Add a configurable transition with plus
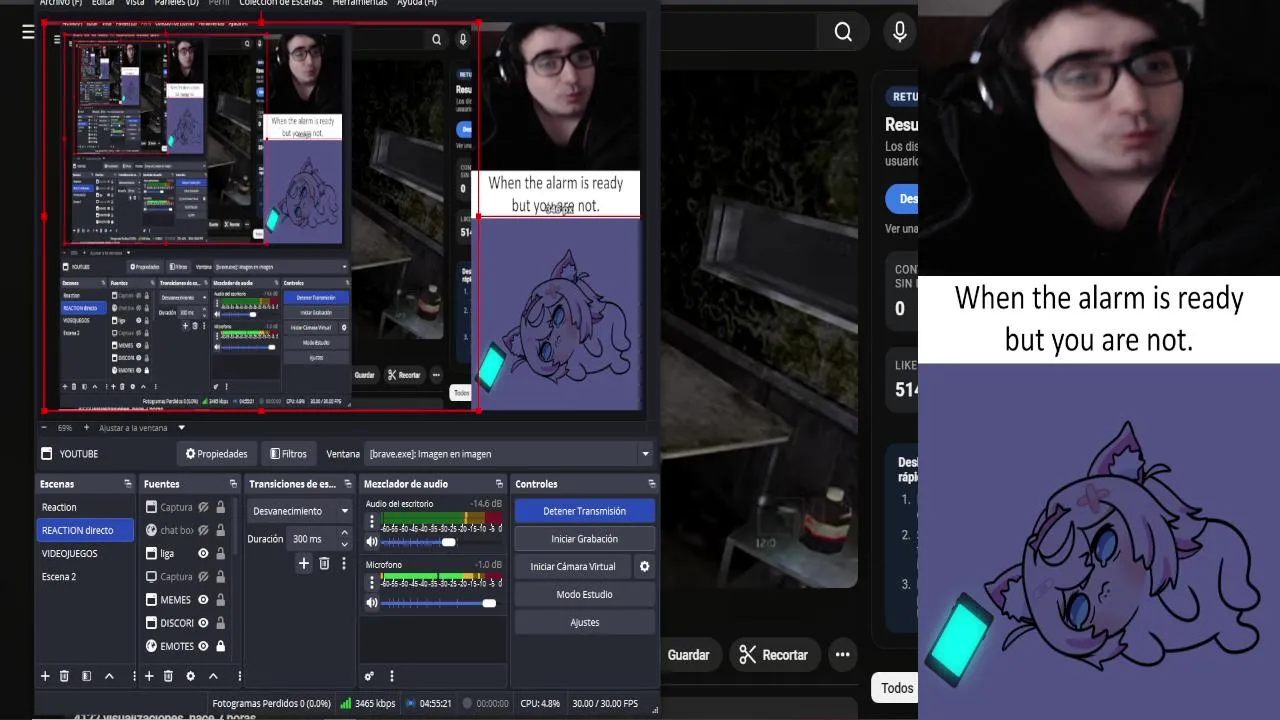This screenshot has height=720, width=1280. point(304,564)
